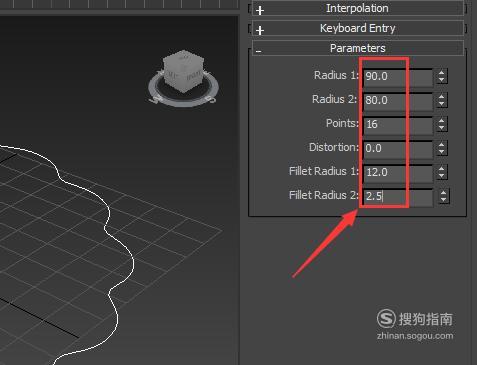Expand the Keyboard Entry rollout
The height and width of the screenshot is (365, 477).
pos(357,28)
